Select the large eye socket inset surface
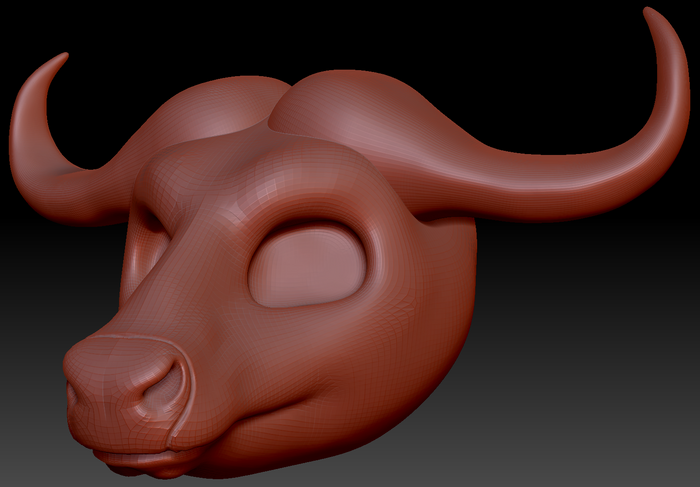The image size is (700, 487). pos(307,266)
